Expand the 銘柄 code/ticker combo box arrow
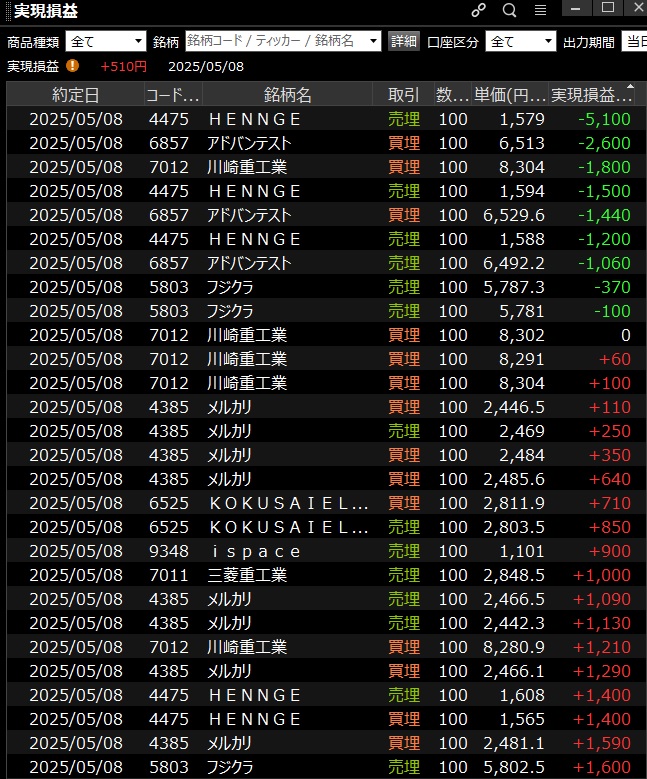 373,41
